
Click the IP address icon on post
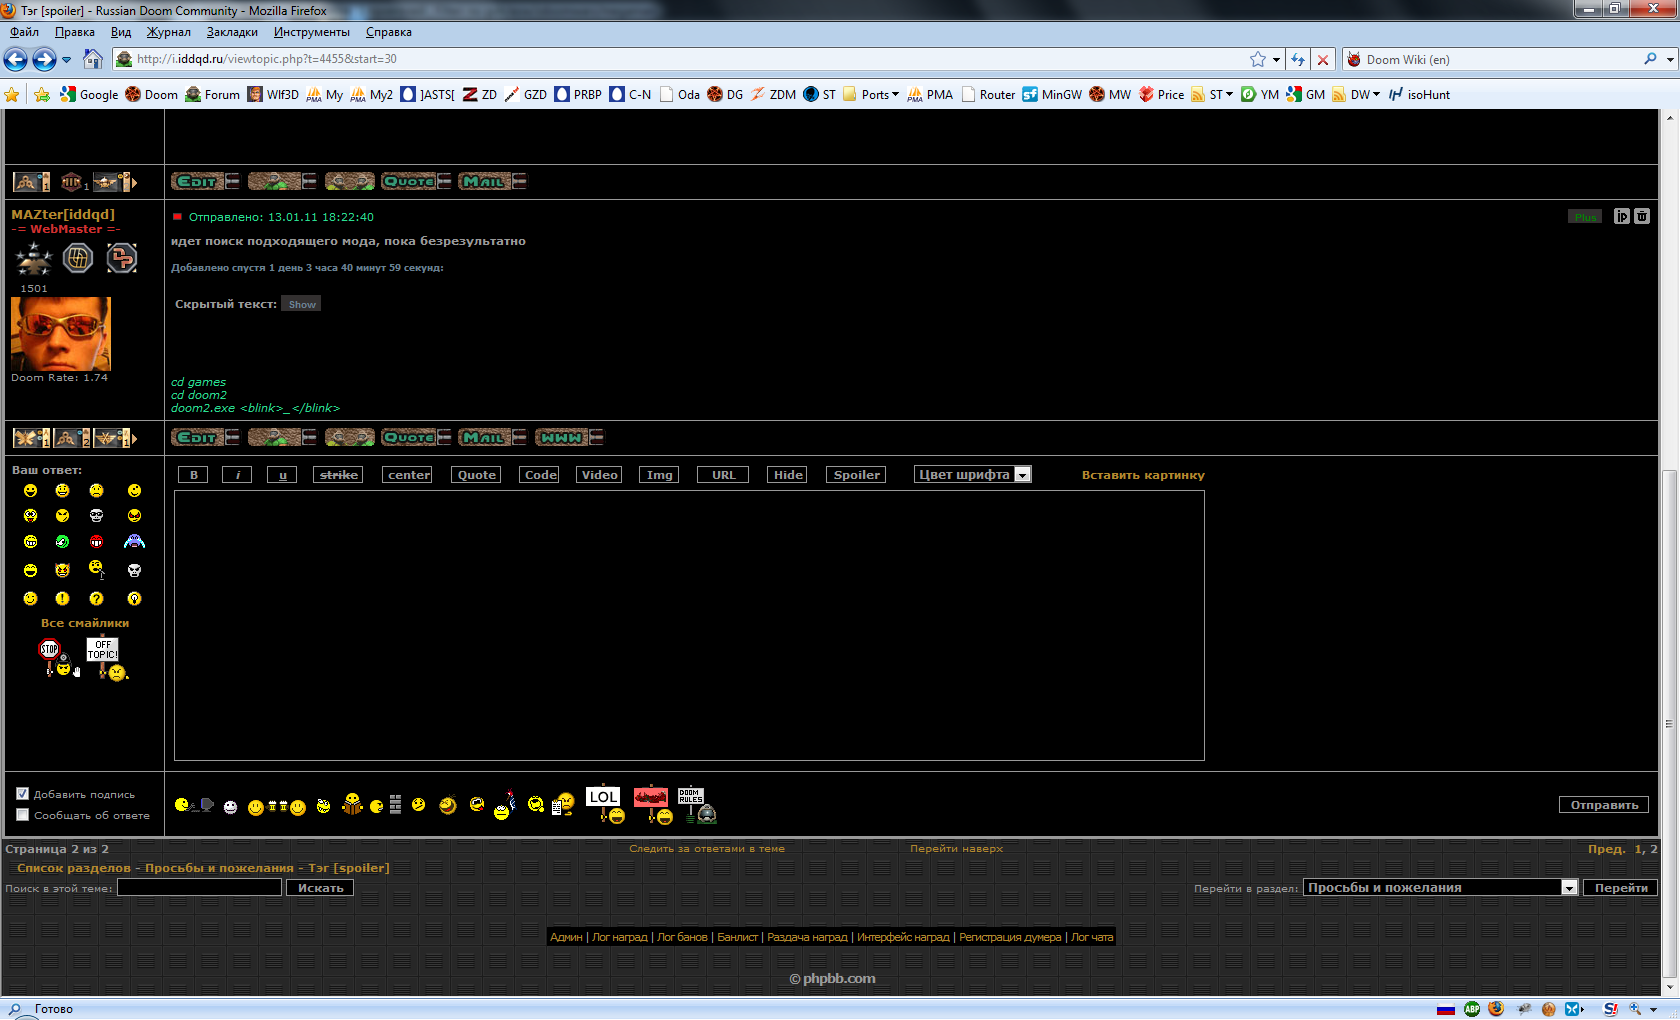point(1622,216)
